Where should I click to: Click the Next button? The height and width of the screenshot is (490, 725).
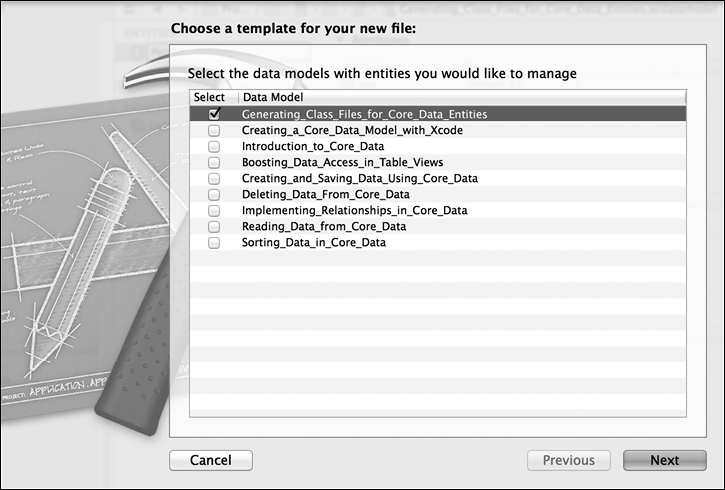click(664, 460)
